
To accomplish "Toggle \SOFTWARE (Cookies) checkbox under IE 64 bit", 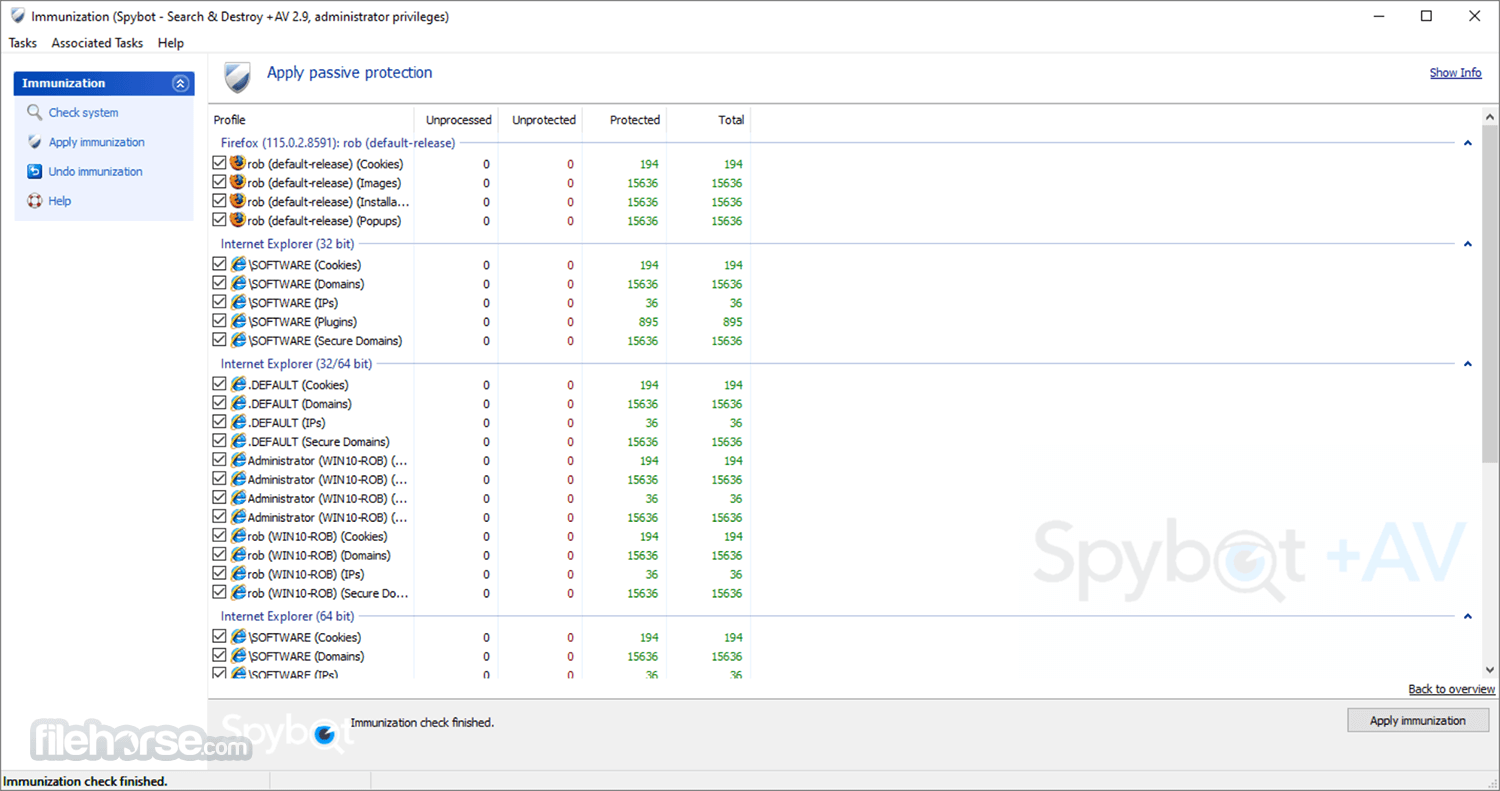I will (220, 637).
